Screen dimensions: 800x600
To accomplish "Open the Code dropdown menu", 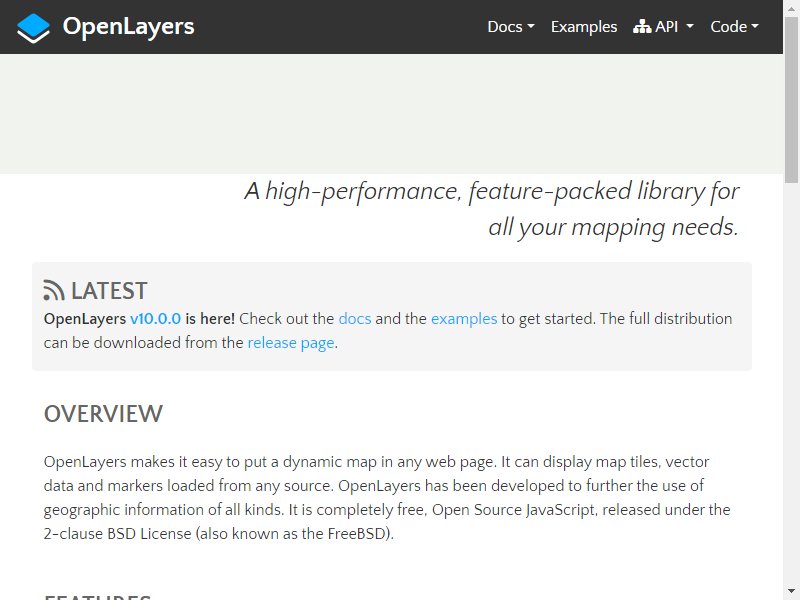I will pos(734,27).
